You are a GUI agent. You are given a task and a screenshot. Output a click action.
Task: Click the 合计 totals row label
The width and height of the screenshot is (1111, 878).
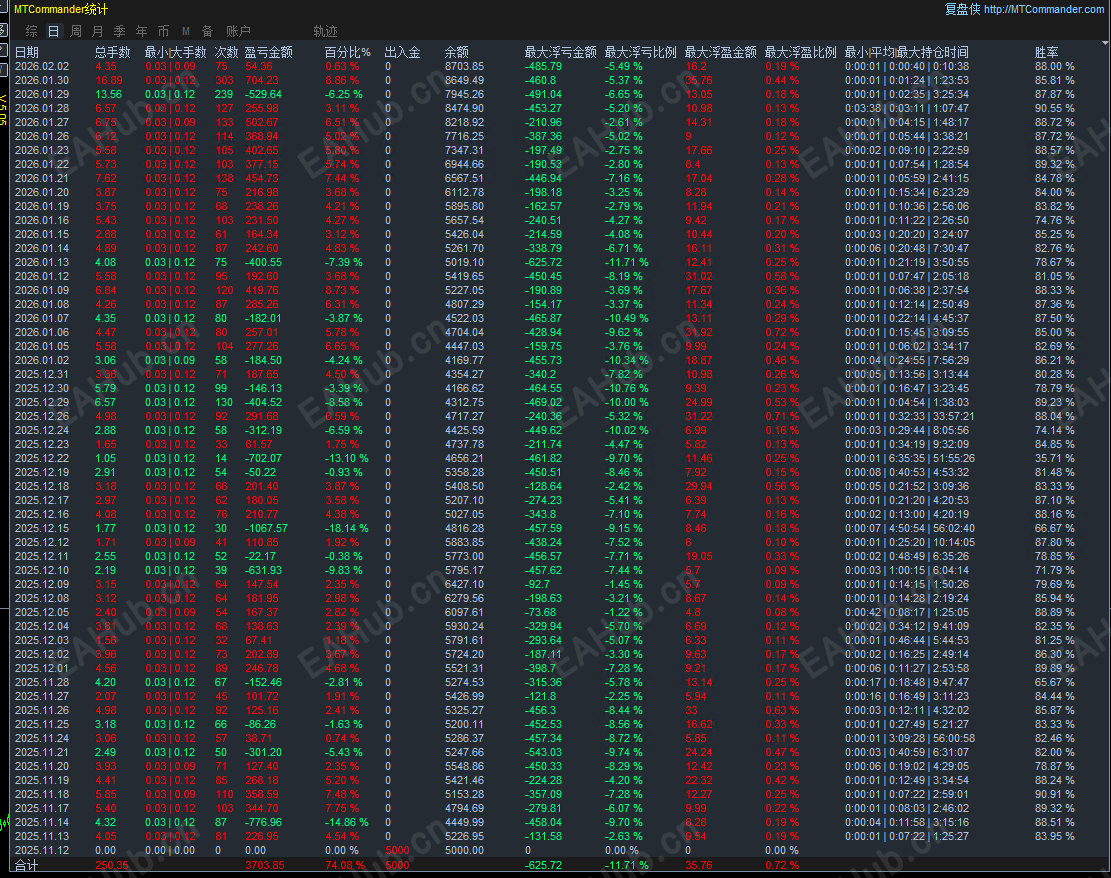pyautogui.click(x=26, y=865)
